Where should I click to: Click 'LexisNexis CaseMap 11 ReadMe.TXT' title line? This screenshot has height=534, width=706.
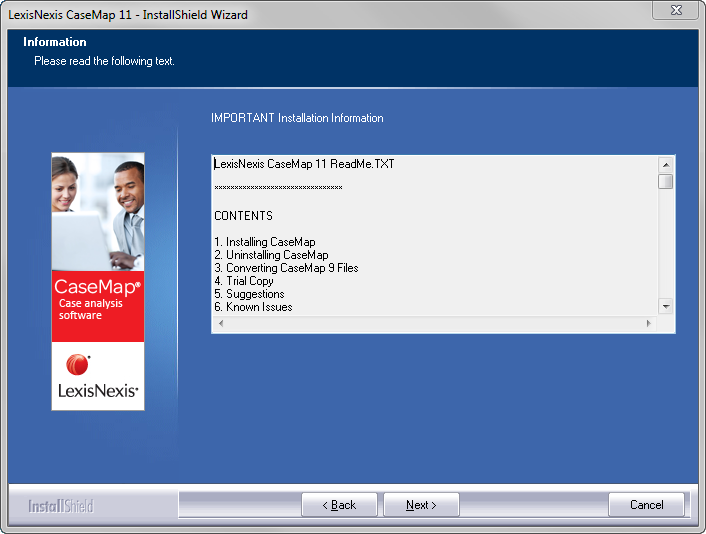(304, 164)
